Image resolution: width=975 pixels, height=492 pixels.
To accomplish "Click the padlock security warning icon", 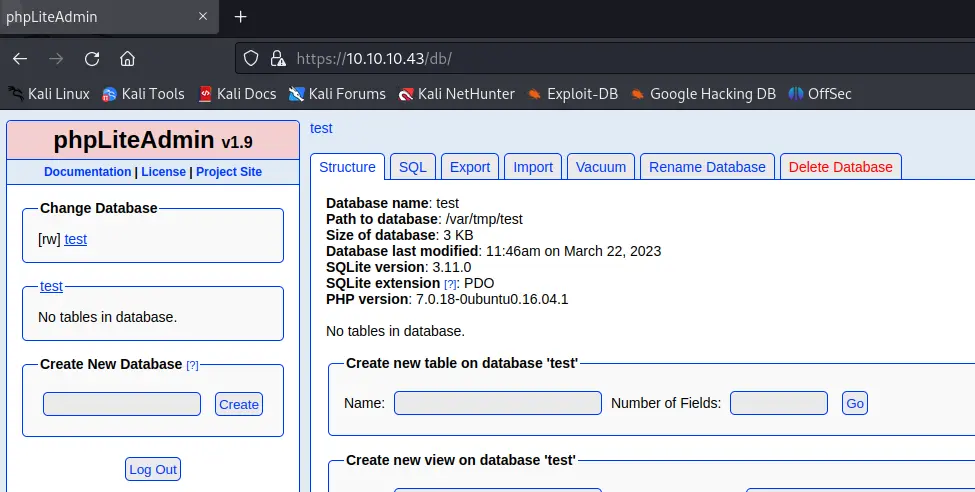I will 278,58.
